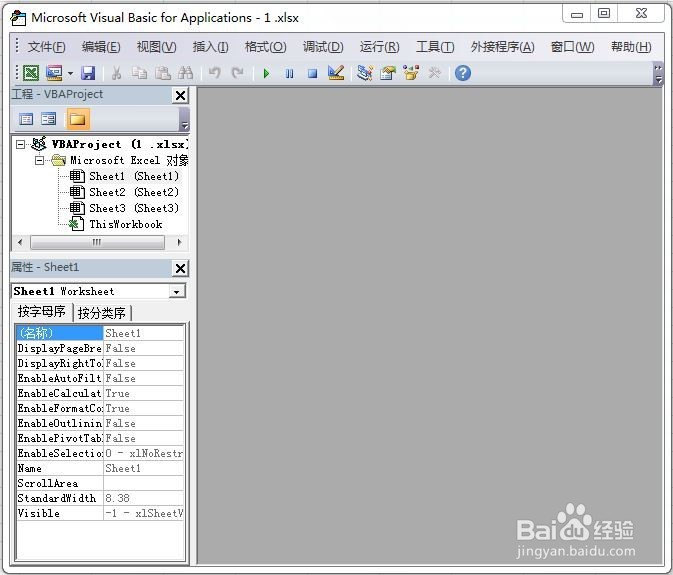Viewport: 673px width, 575px height.
Task: Click the blue Help question mark icon
Action: [x=463, y=73]
